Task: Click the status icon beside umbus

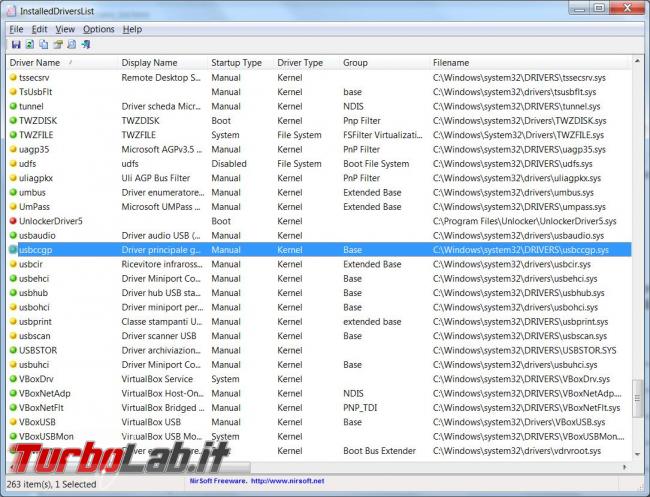Action: [13, 192]
